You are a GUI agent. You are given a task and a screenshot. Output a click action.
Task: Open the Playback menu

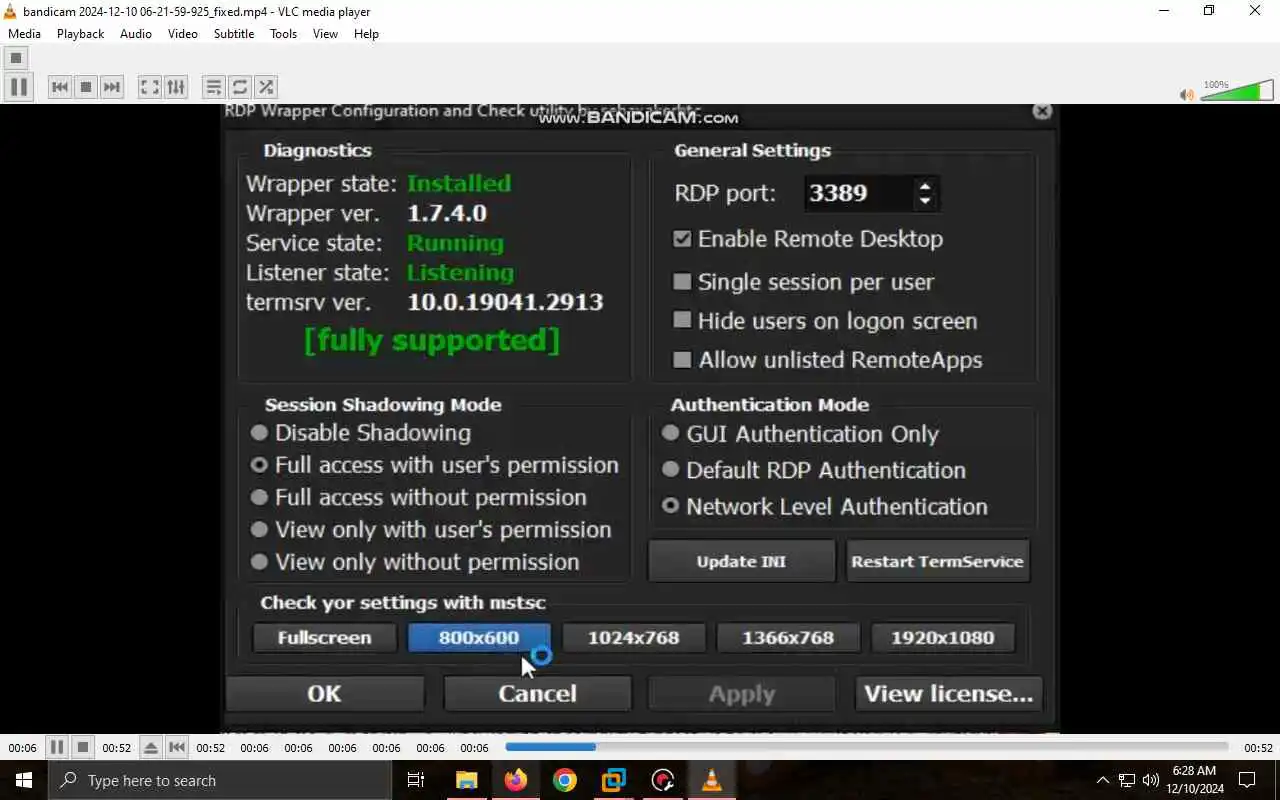coord(80,33)
